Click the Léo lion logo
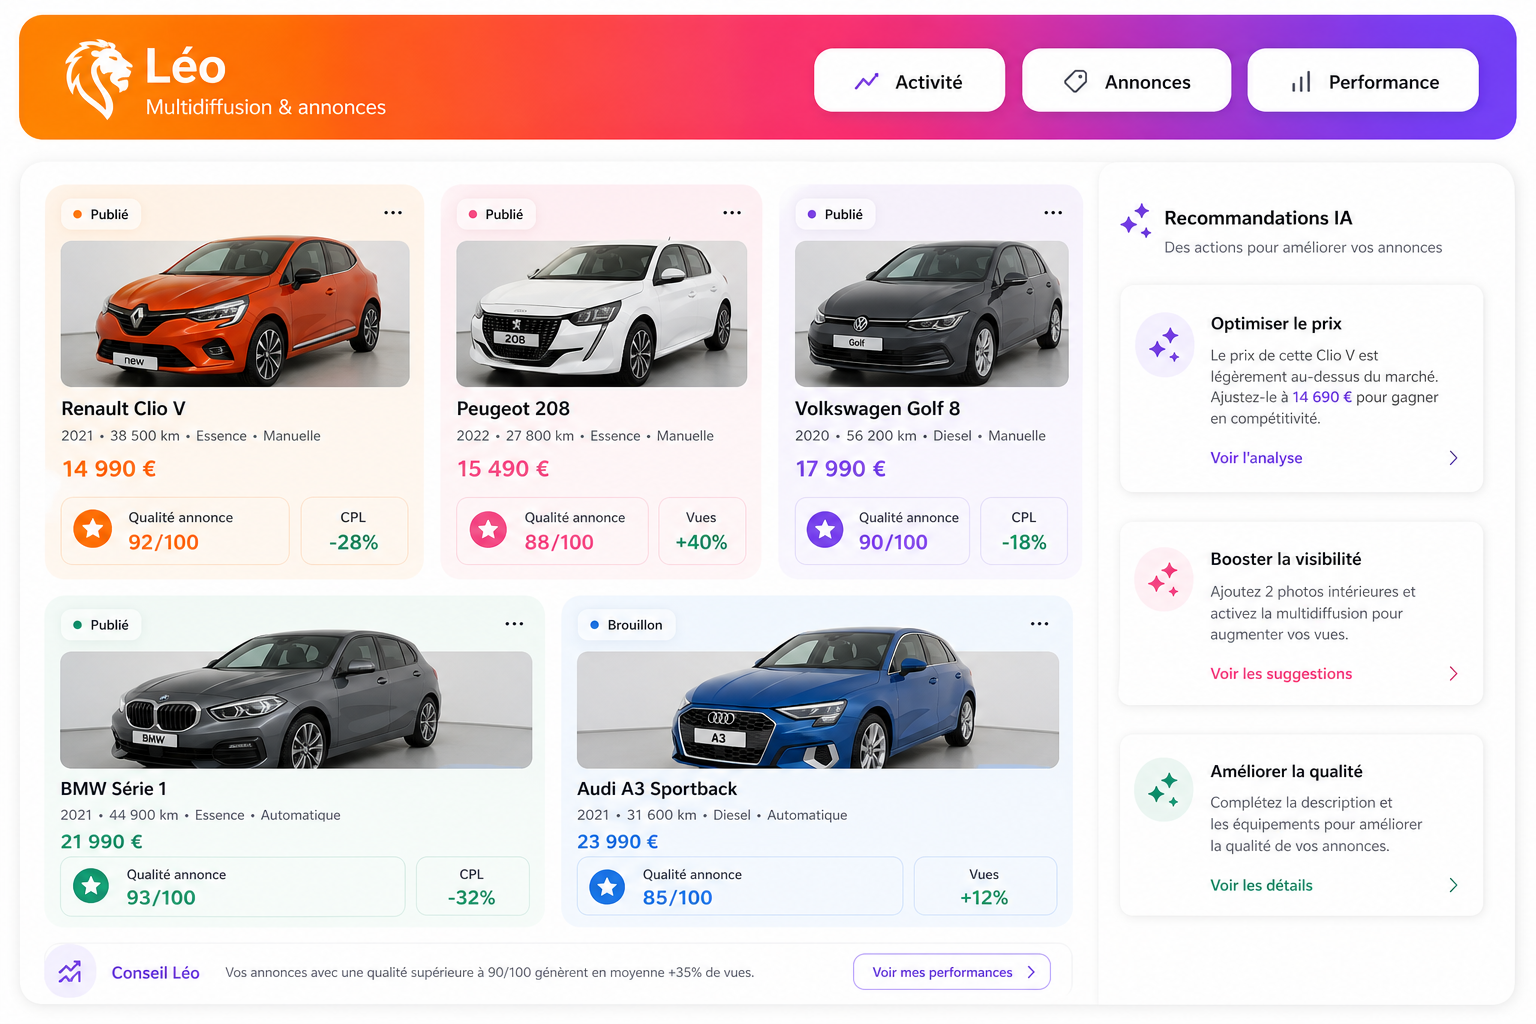The image size is (1536, 1024). [98, 79]
